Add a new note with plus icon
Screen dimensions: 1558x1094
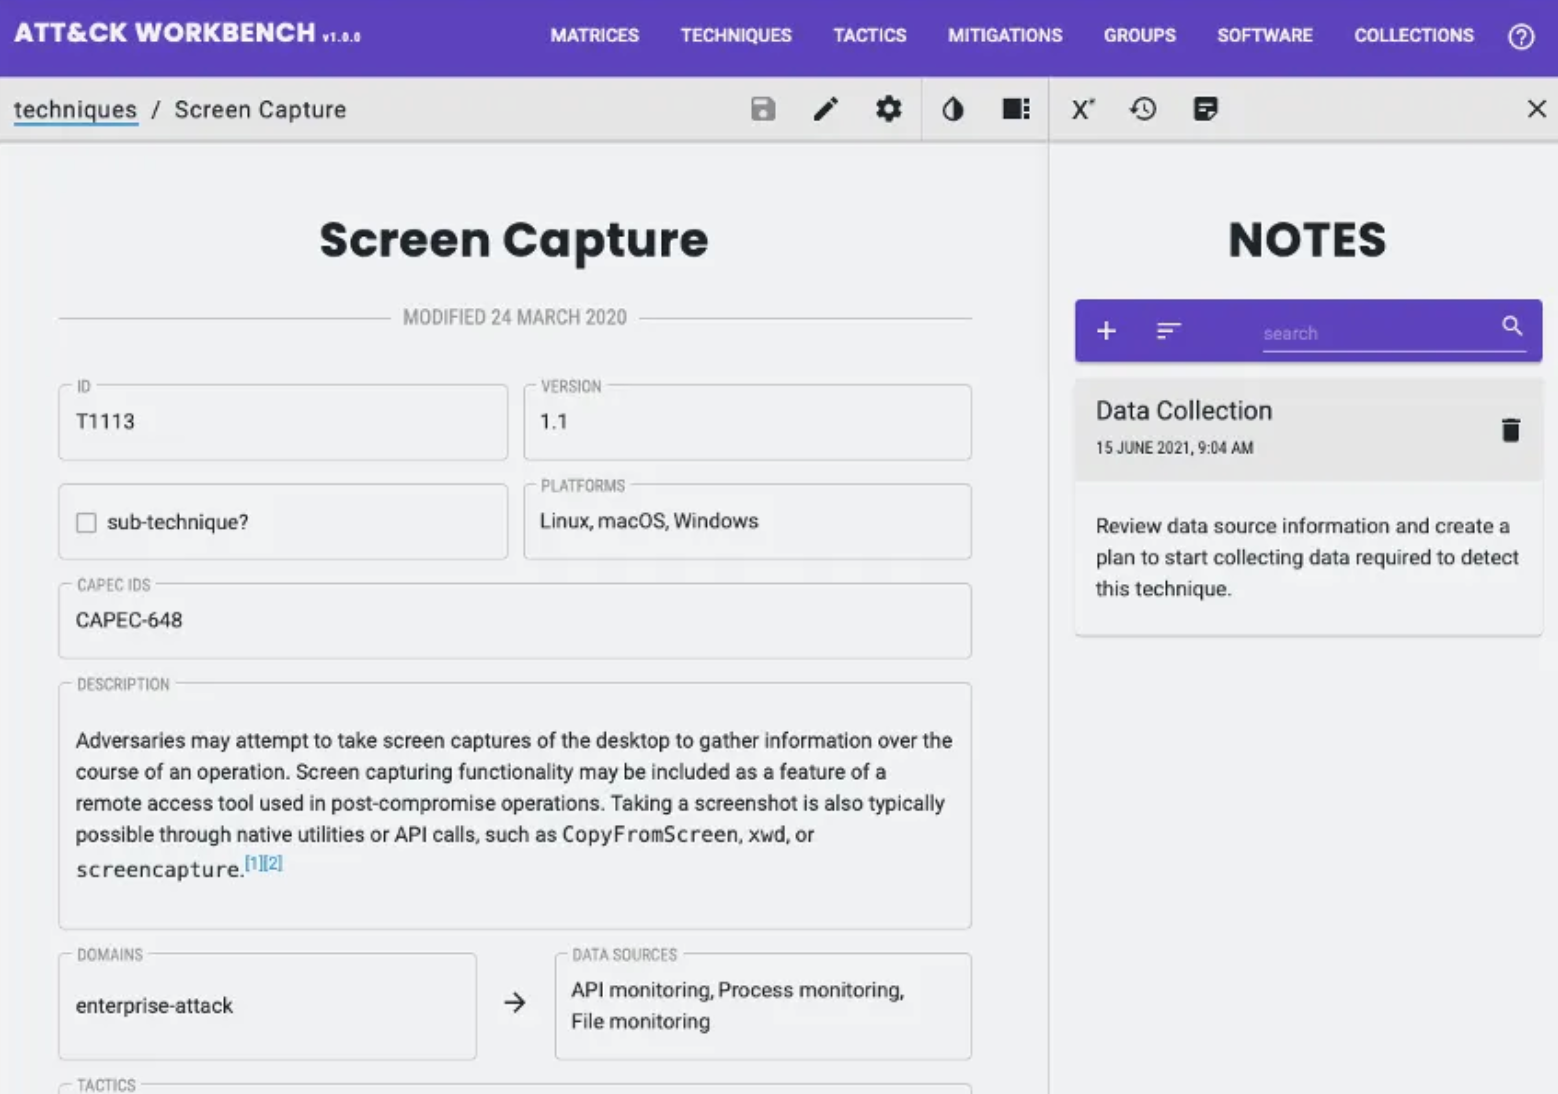[1106, 331]
